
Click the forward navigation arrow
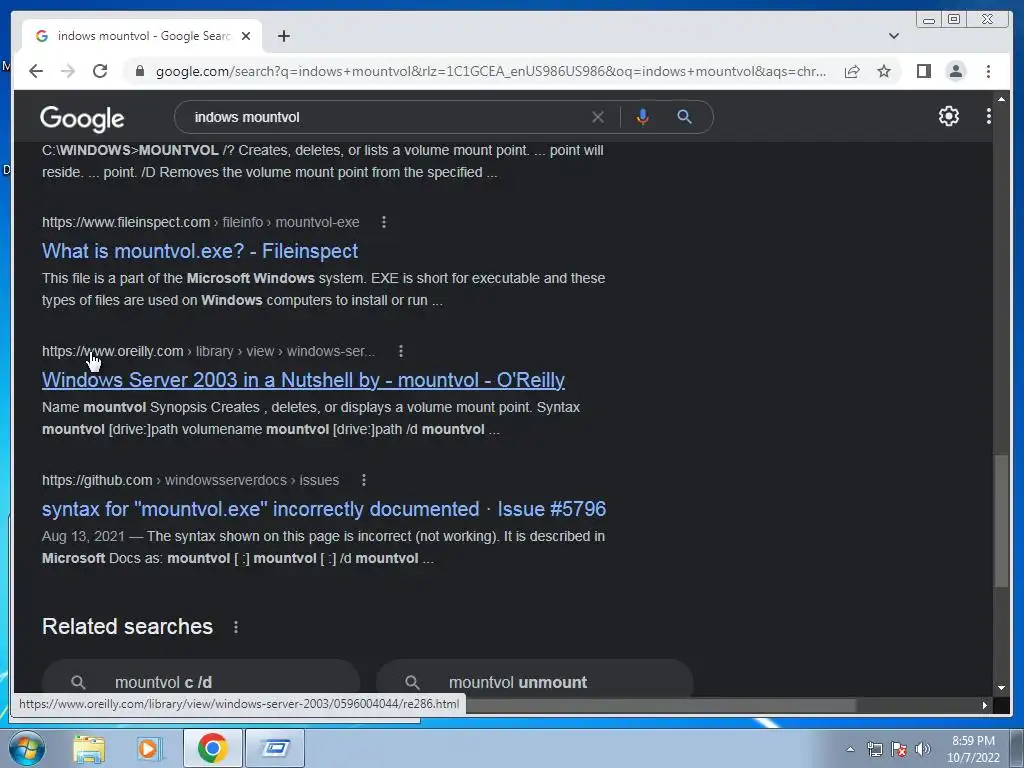(68, 71)
